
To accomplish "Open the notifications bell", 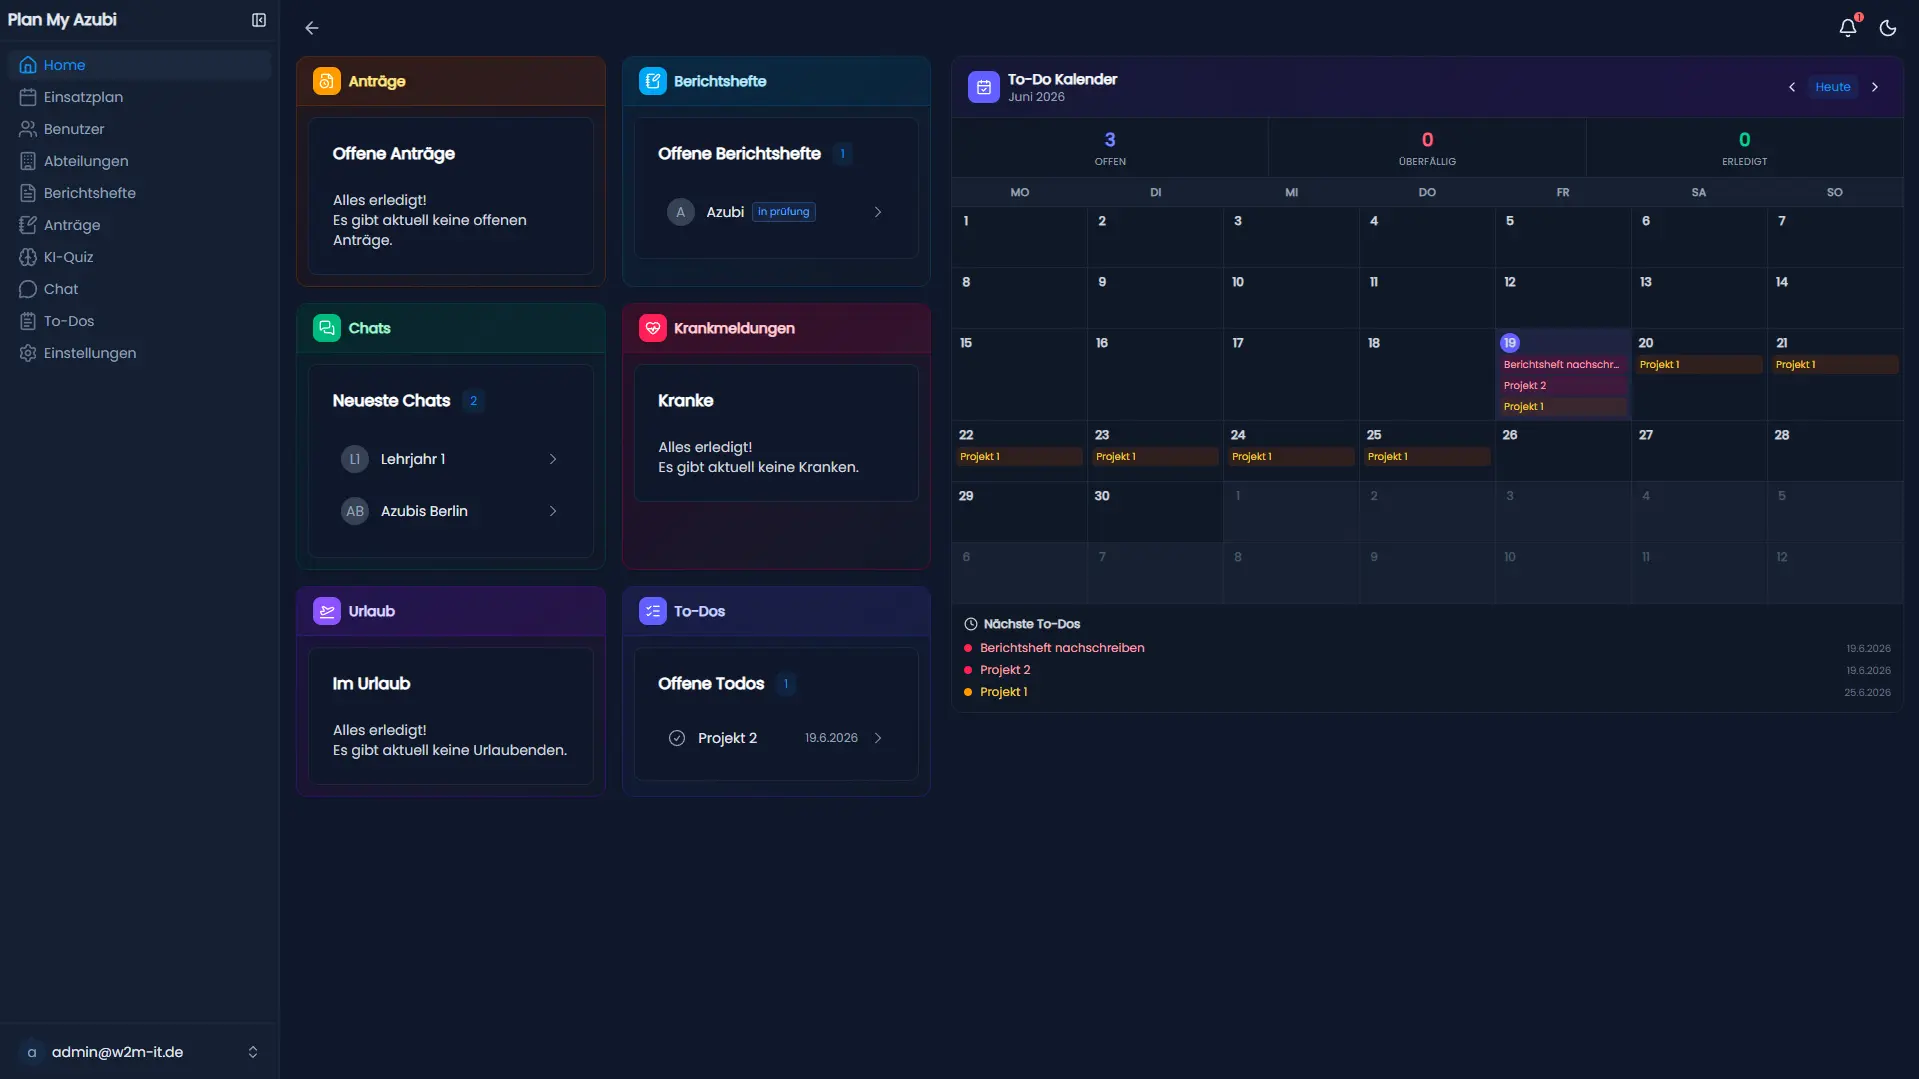I will click(1848, 27).
